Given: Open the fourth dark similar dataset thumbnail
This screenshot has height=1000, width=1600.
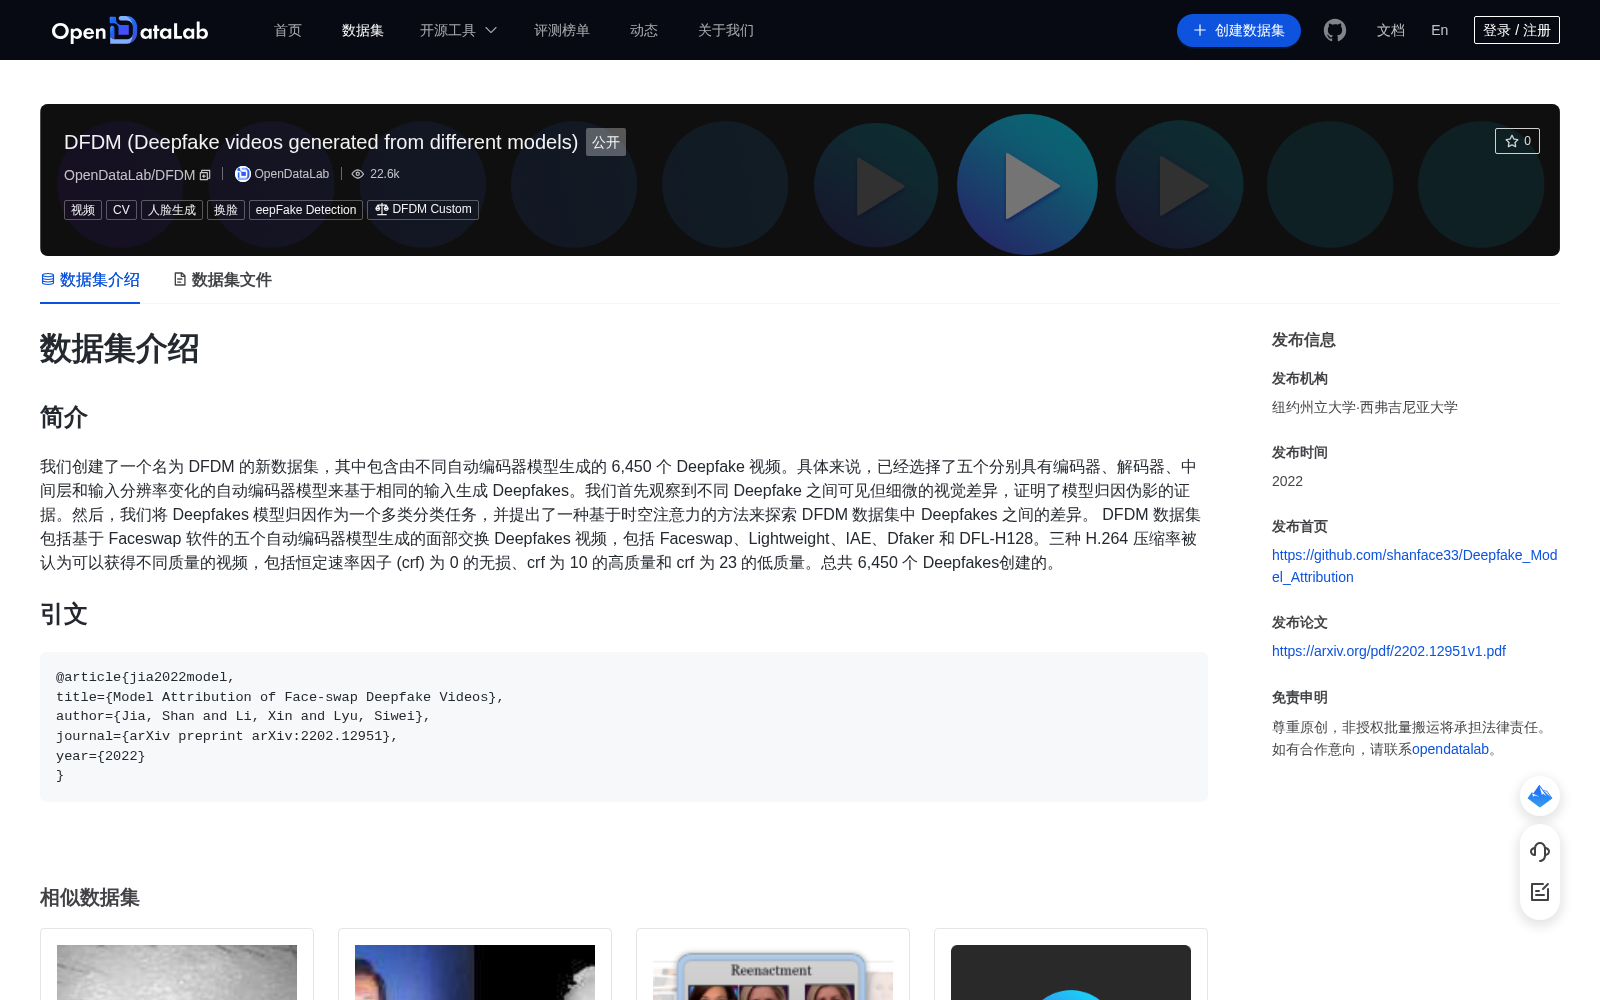Looking at the screenshot, I should (x=1071, y=972).
